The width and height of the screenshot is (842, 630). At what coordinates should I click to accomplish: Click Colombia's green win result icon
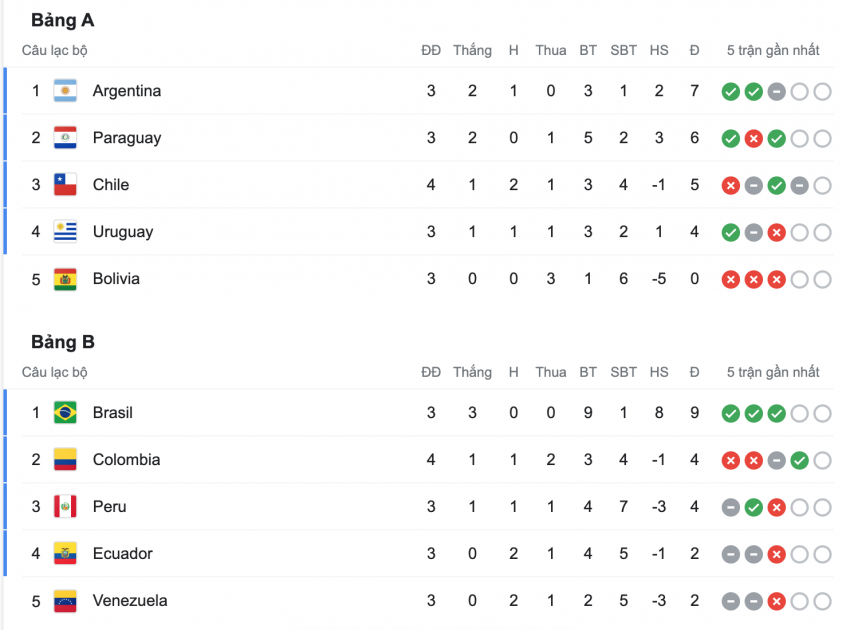pos(799,461)
